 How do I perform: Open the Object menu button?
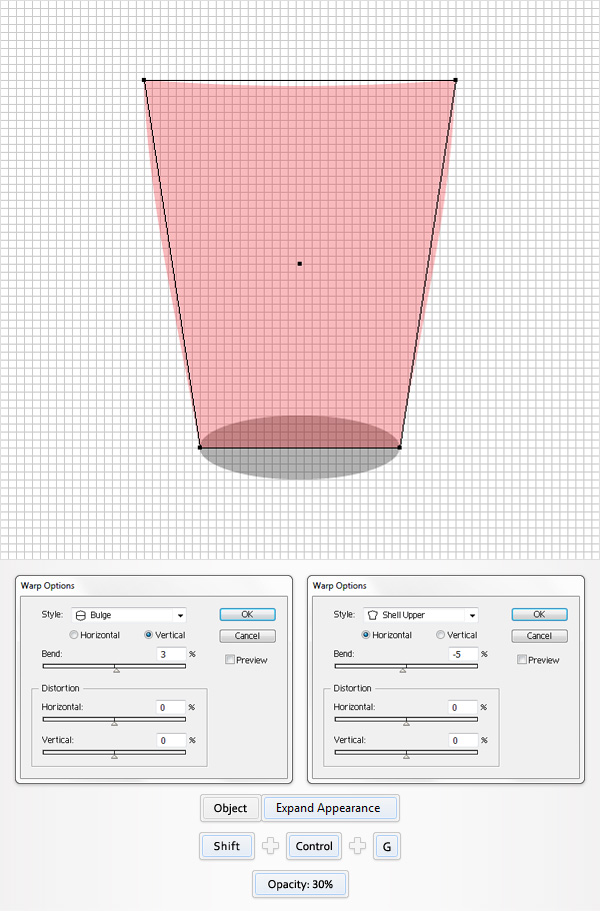point(231,808)
